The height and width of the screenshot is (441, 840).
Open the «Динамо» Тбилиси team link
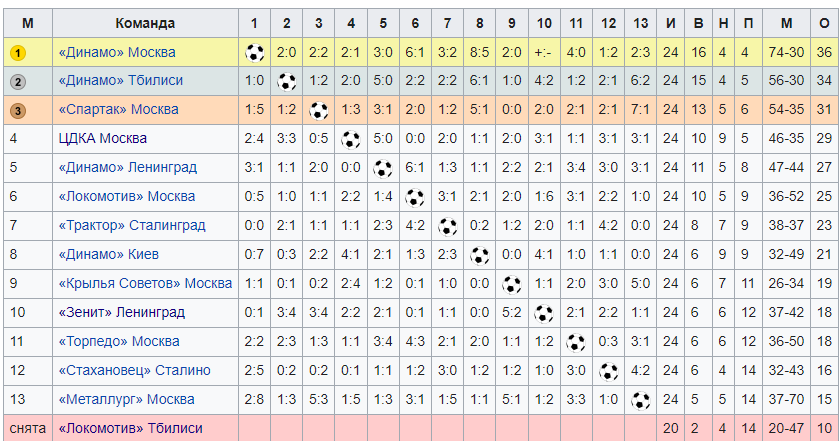121,81
